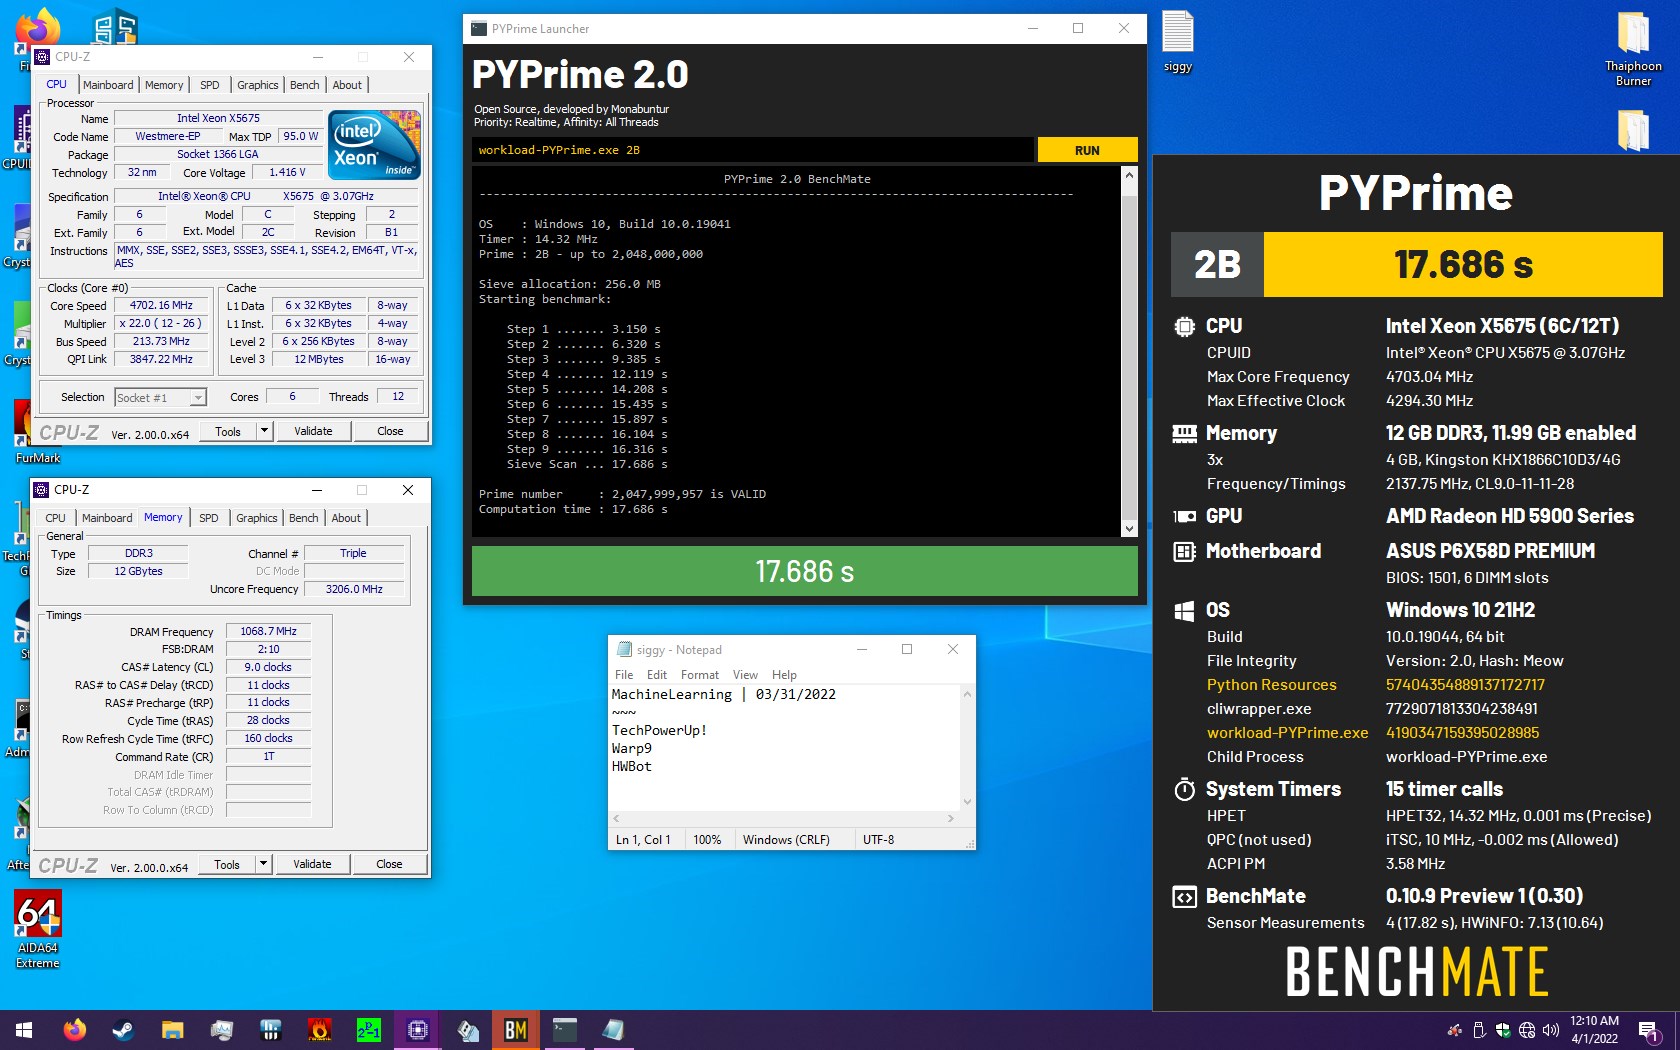The width and height of the screenshot is (1680, 1050).
Task: Click Tools button in the upper CPU-Z
Action: (x=228, y=431)
